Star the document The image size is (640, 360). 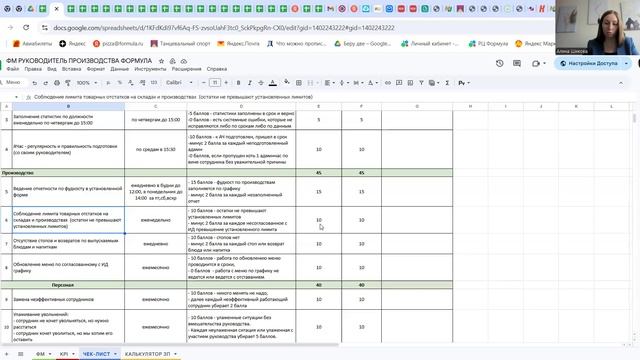[161, 61]
